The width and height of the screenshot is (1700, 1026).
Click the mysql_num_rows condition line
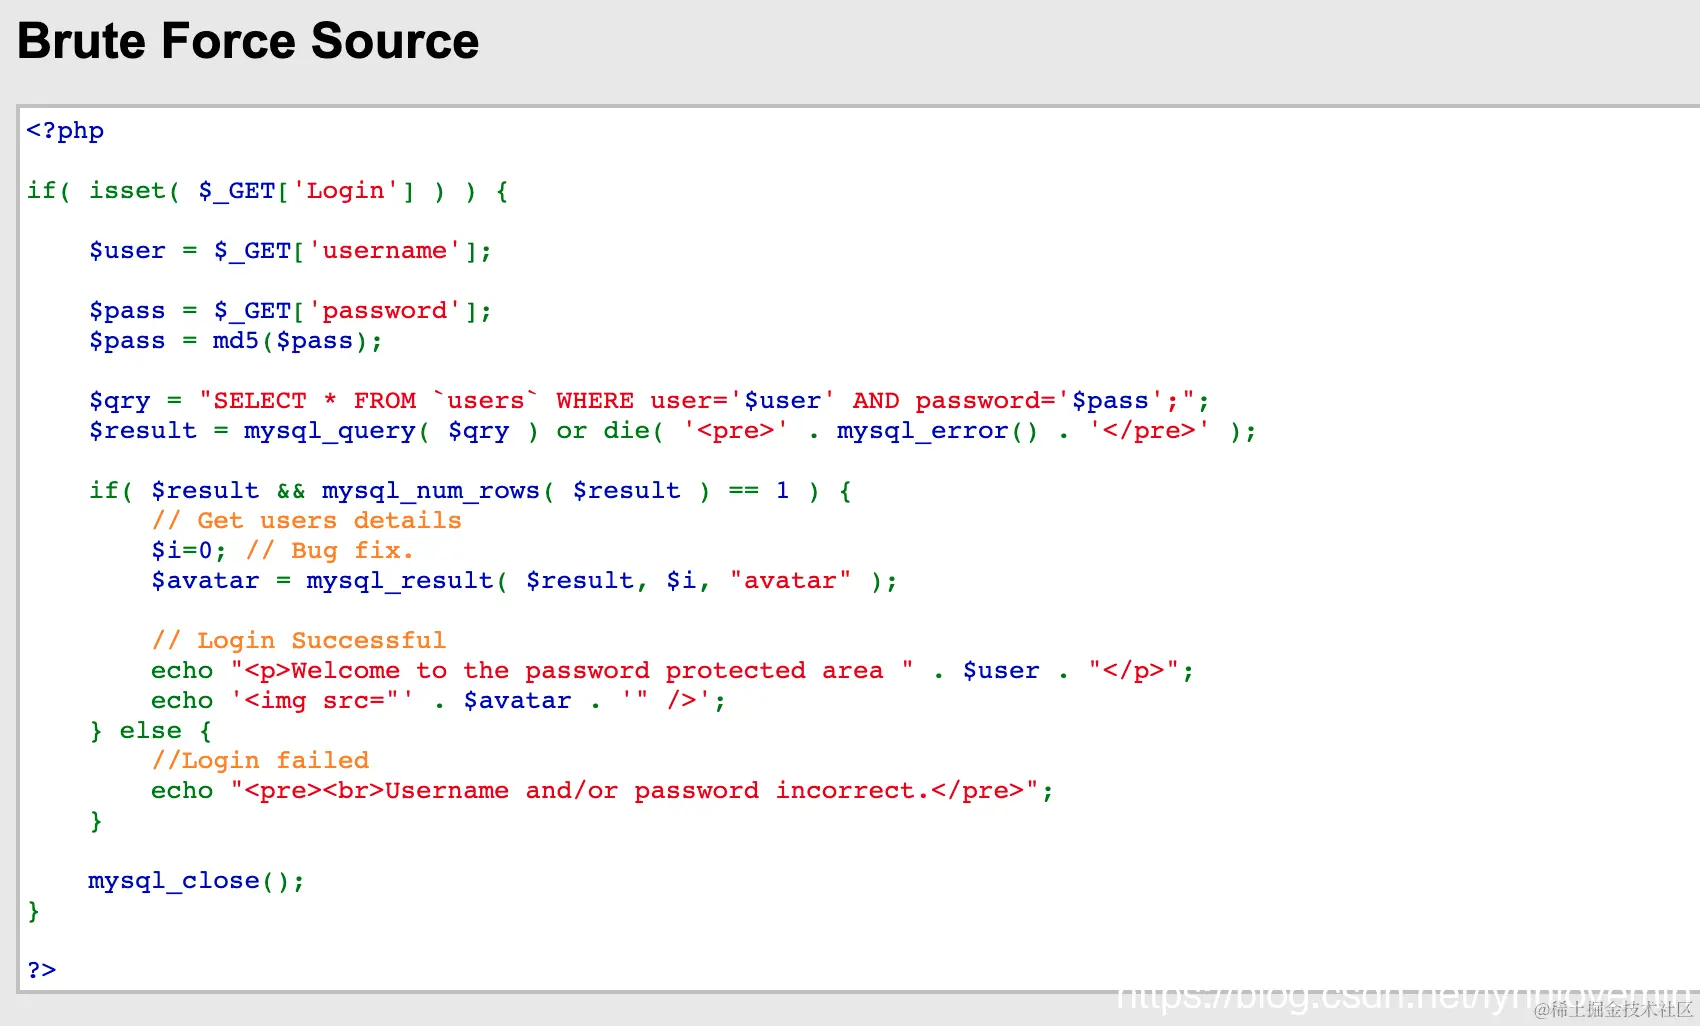click(x=470, y=491)
